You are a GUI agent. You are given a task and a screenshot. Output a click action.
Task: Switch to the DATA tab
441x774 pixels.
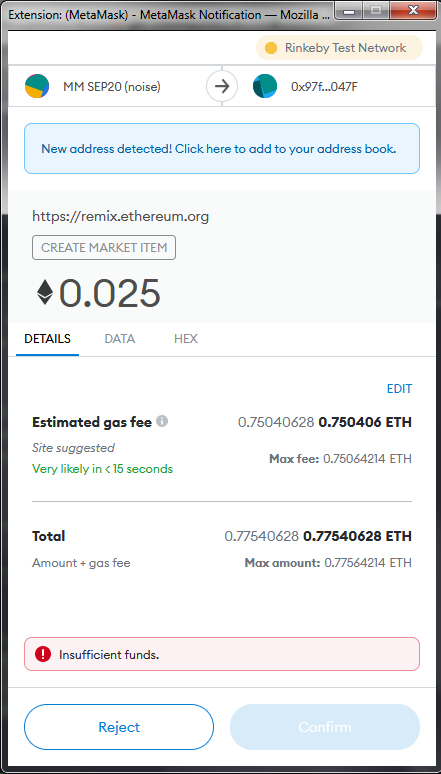coord(120,339)
